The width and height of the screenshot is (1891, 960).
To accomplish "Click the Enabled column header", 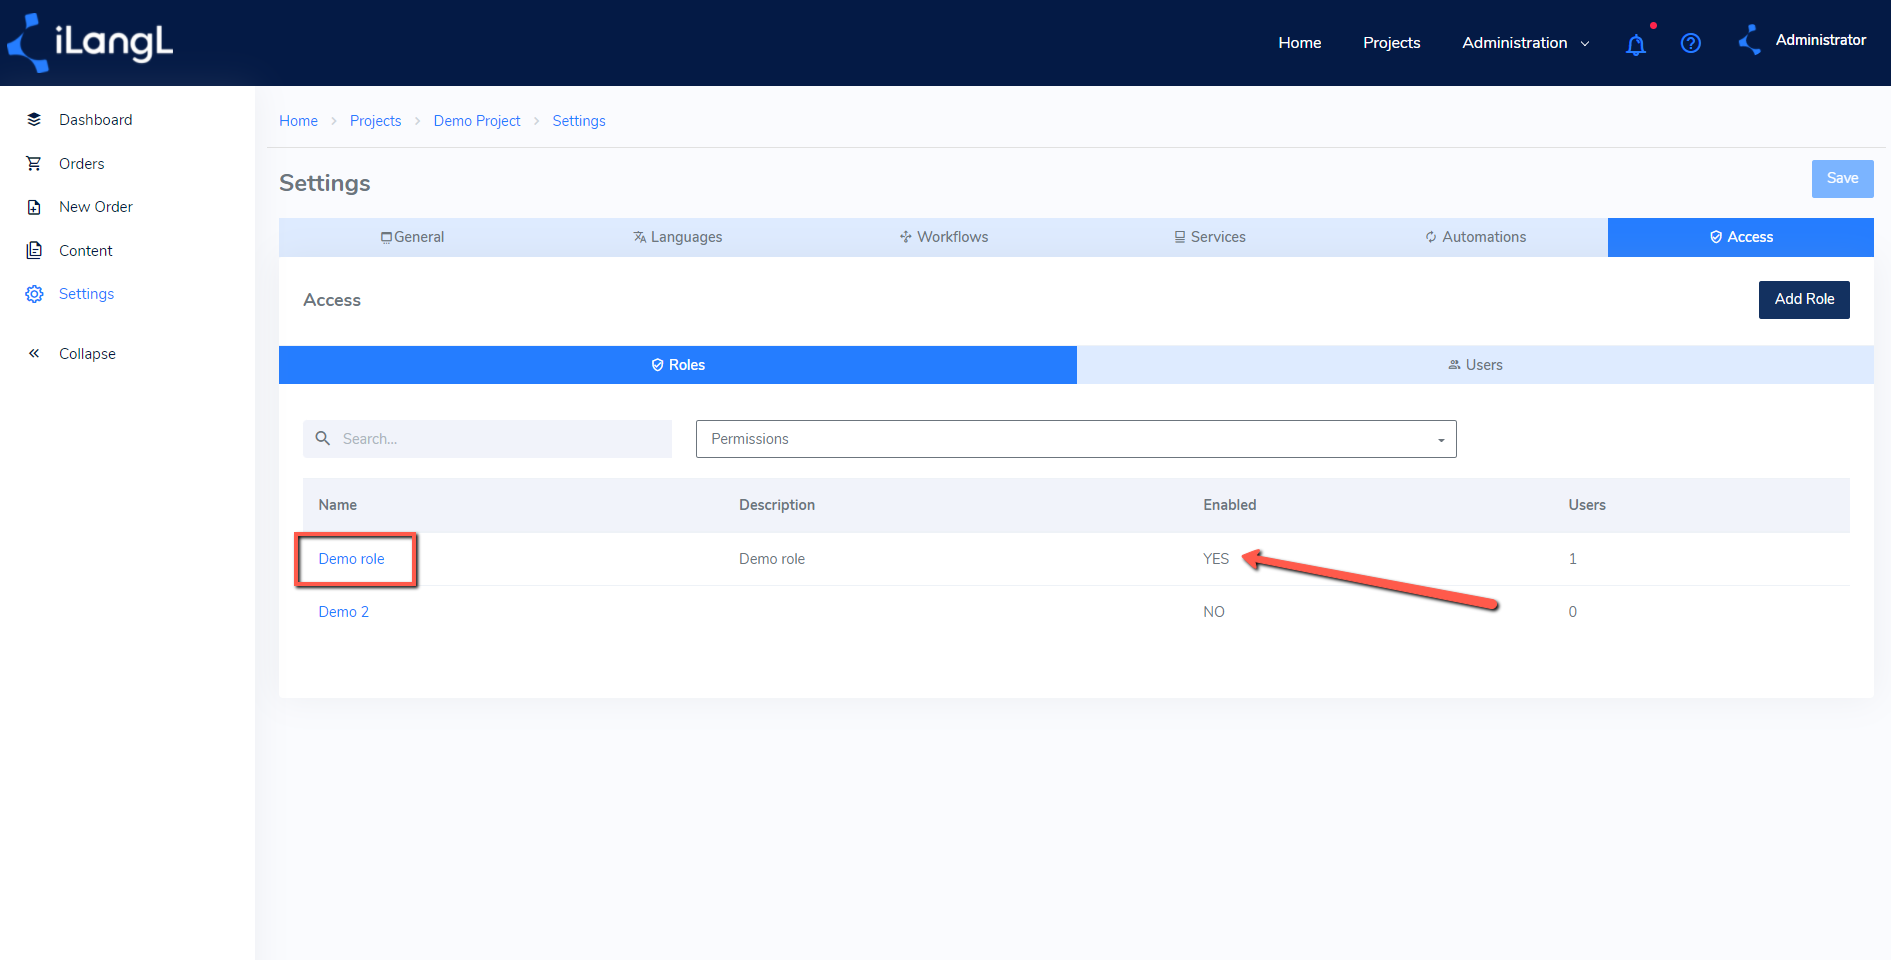I will tap(1229, 505).
